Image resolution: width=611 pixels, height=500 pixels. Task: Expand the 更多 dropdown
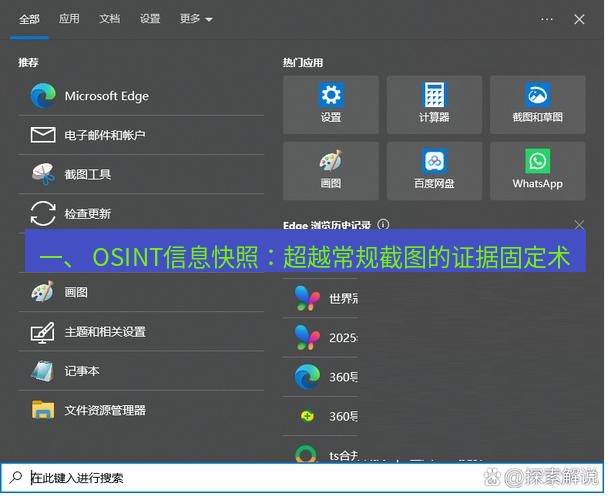coord(196,18)
